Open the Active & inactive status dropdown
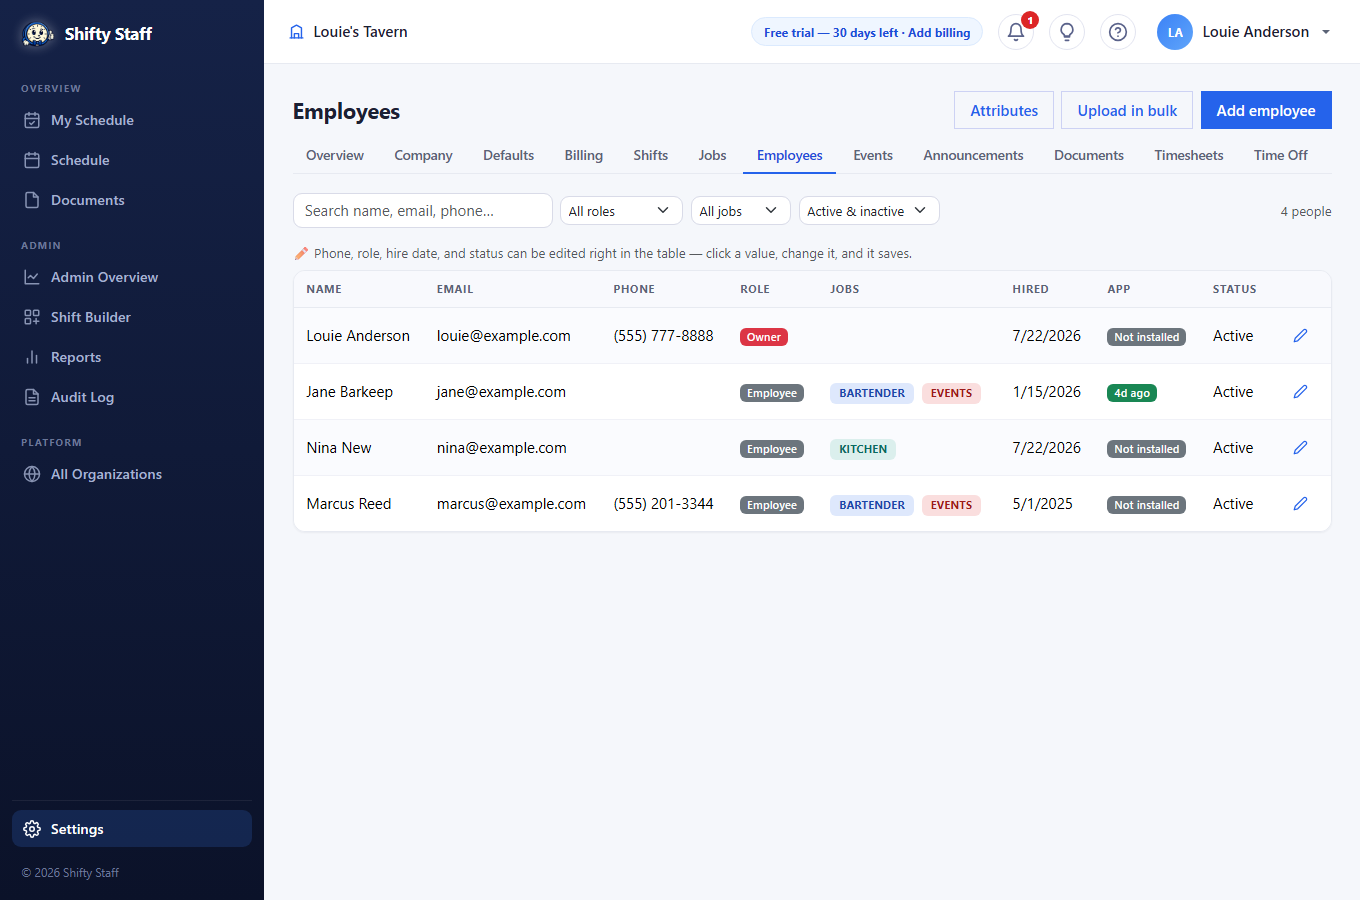The width and height of the screenshot is (1360, 900). pos(869,211)
